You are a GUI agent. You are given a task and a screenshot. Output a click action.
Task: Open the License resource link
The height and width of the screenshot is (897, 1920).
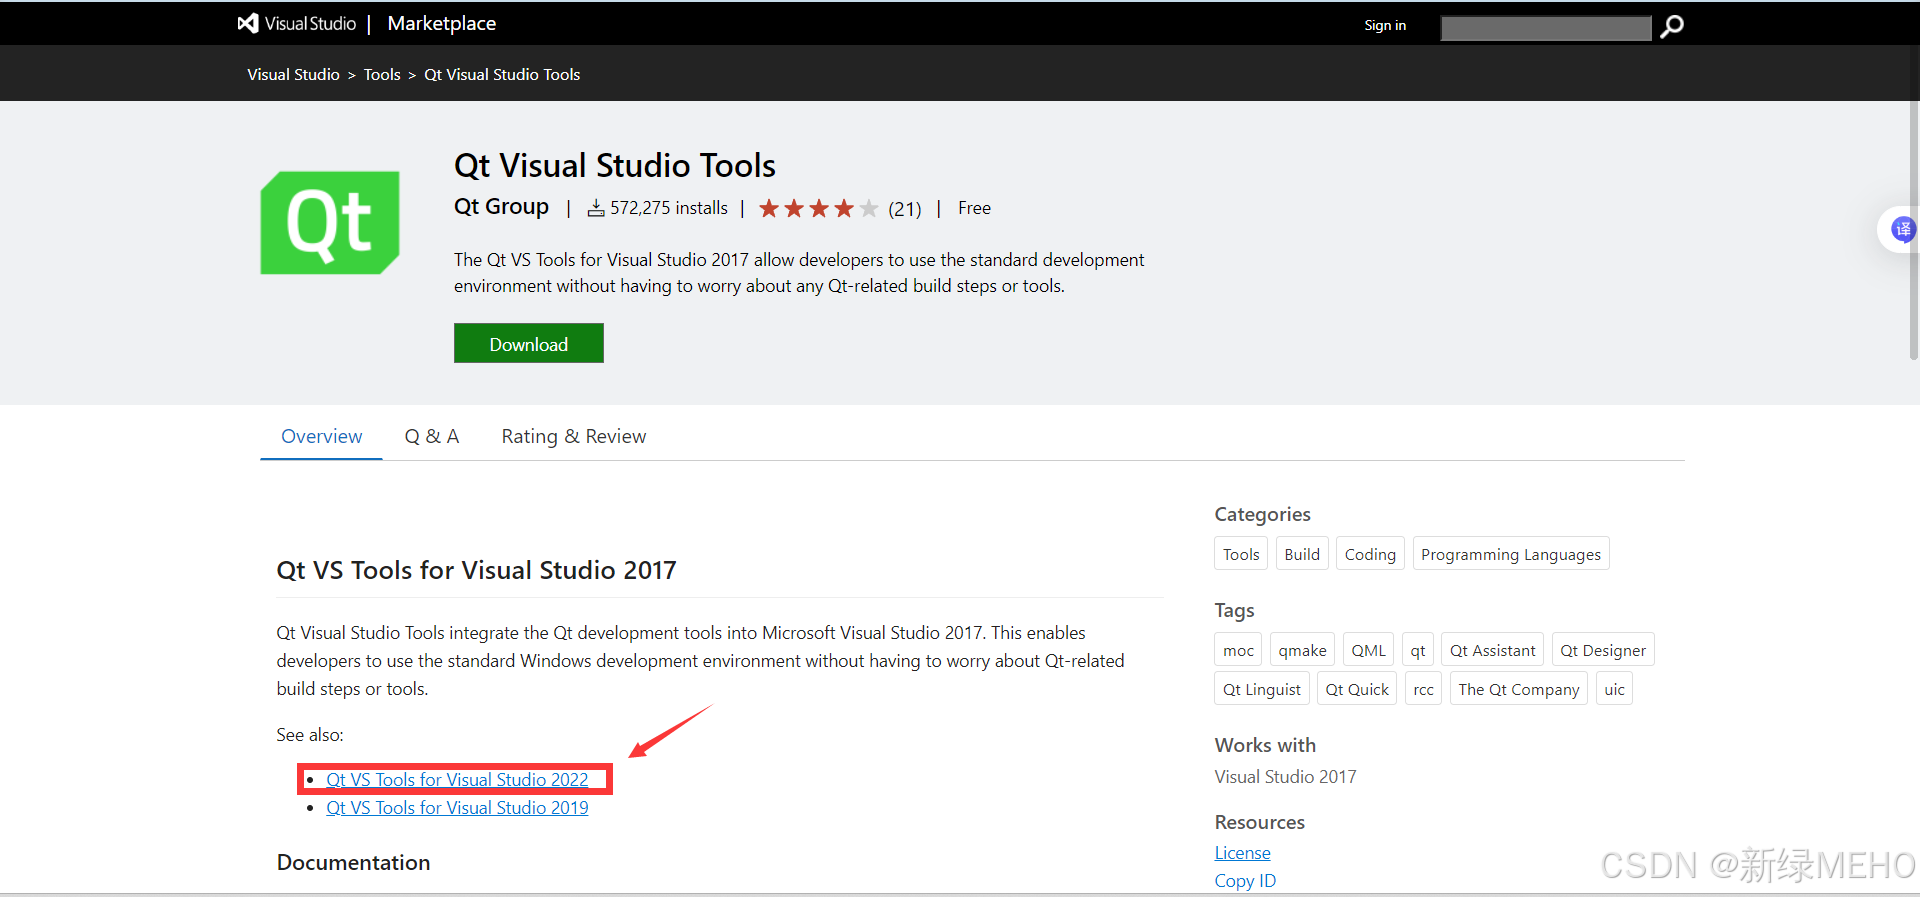[1242, 853]
